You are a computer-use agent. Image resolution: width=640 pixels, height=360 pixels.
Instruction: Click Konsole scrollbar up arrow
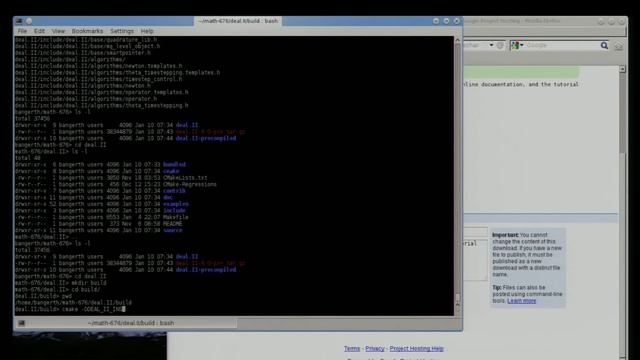(x=458, y=40)
